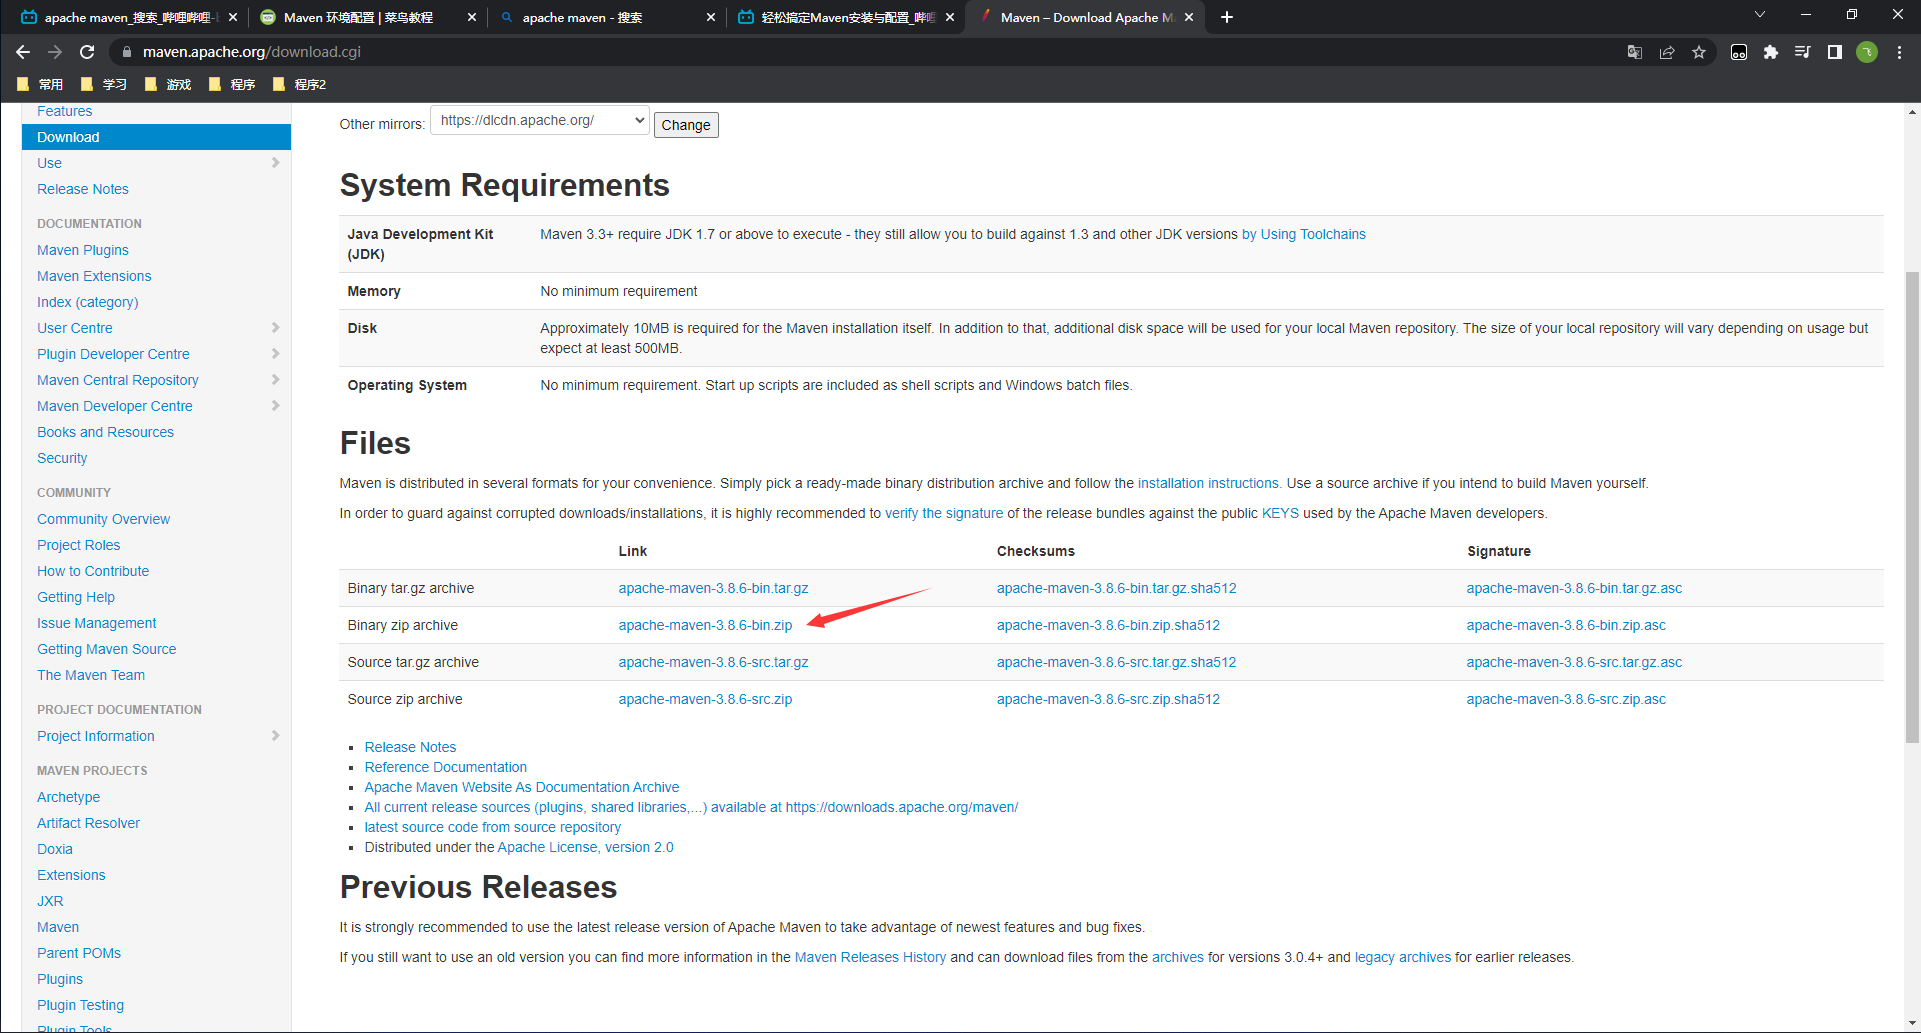Open Reference Documentation link
1921x1033 pixels.
[445, 767]
